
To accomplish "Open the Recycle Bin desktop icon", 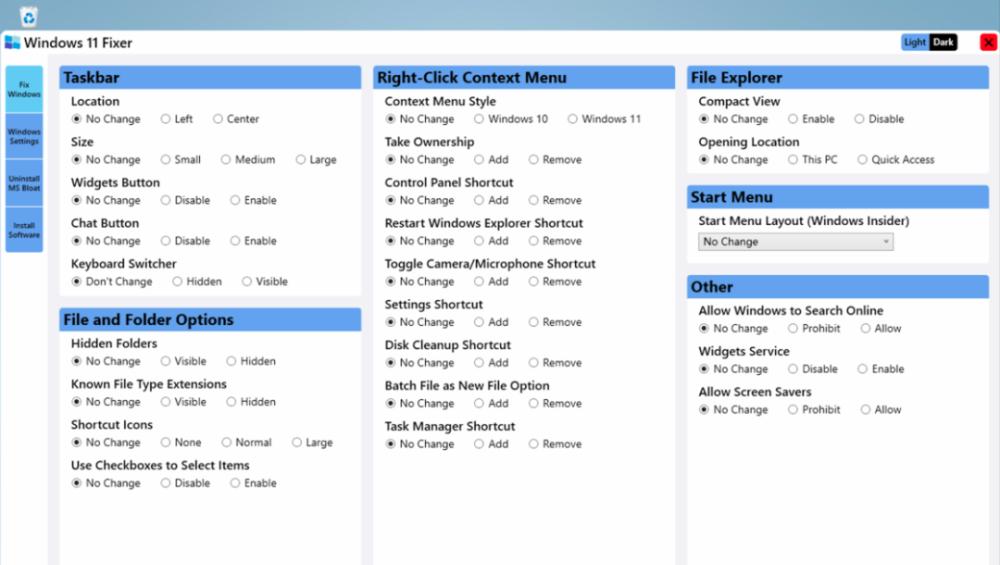I will [x=29, y=17].
